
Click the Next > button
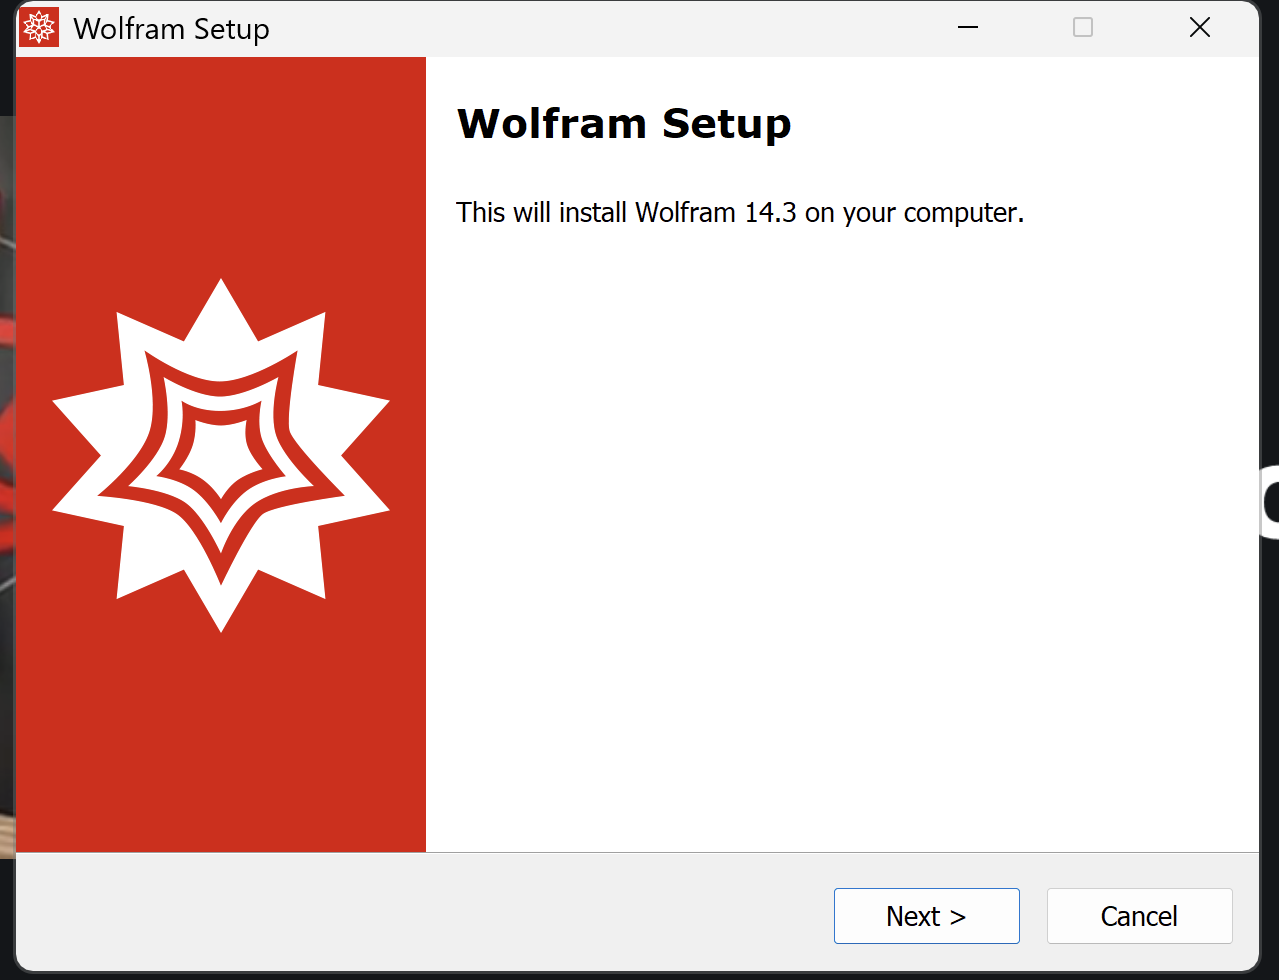926,916
